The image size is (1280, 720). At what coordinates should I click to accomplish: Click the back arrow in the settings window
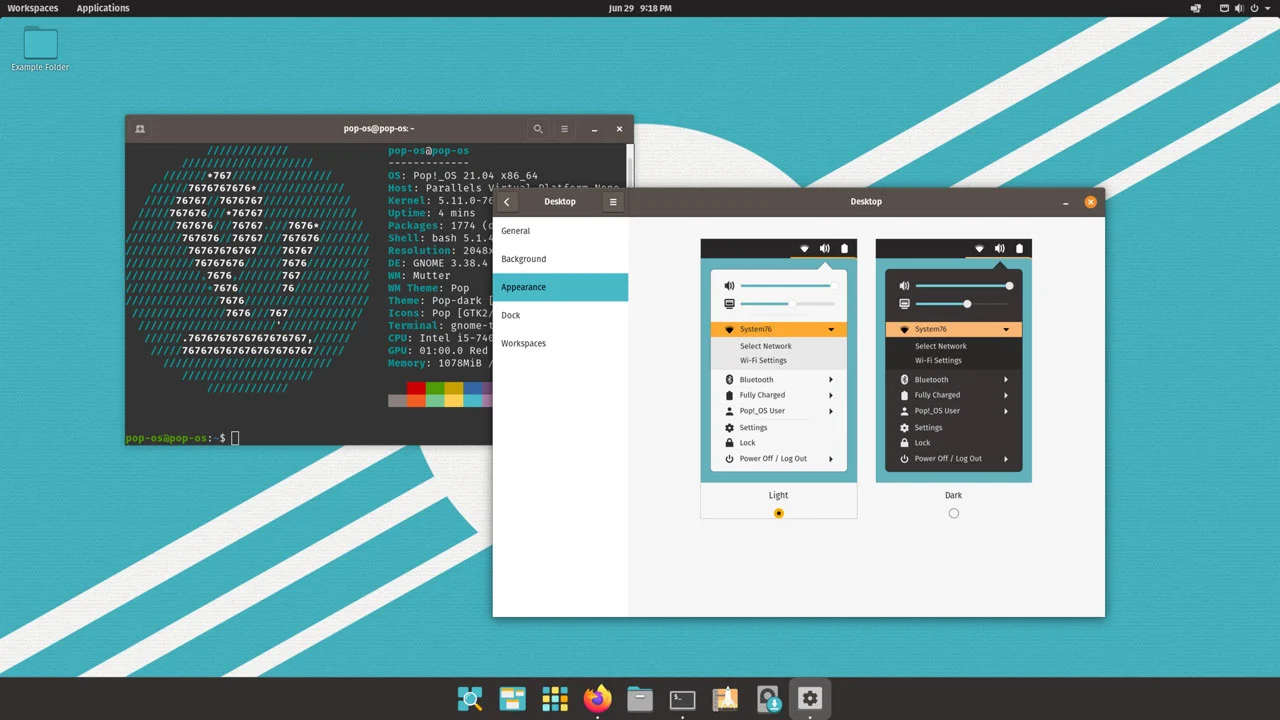(506, 201)
